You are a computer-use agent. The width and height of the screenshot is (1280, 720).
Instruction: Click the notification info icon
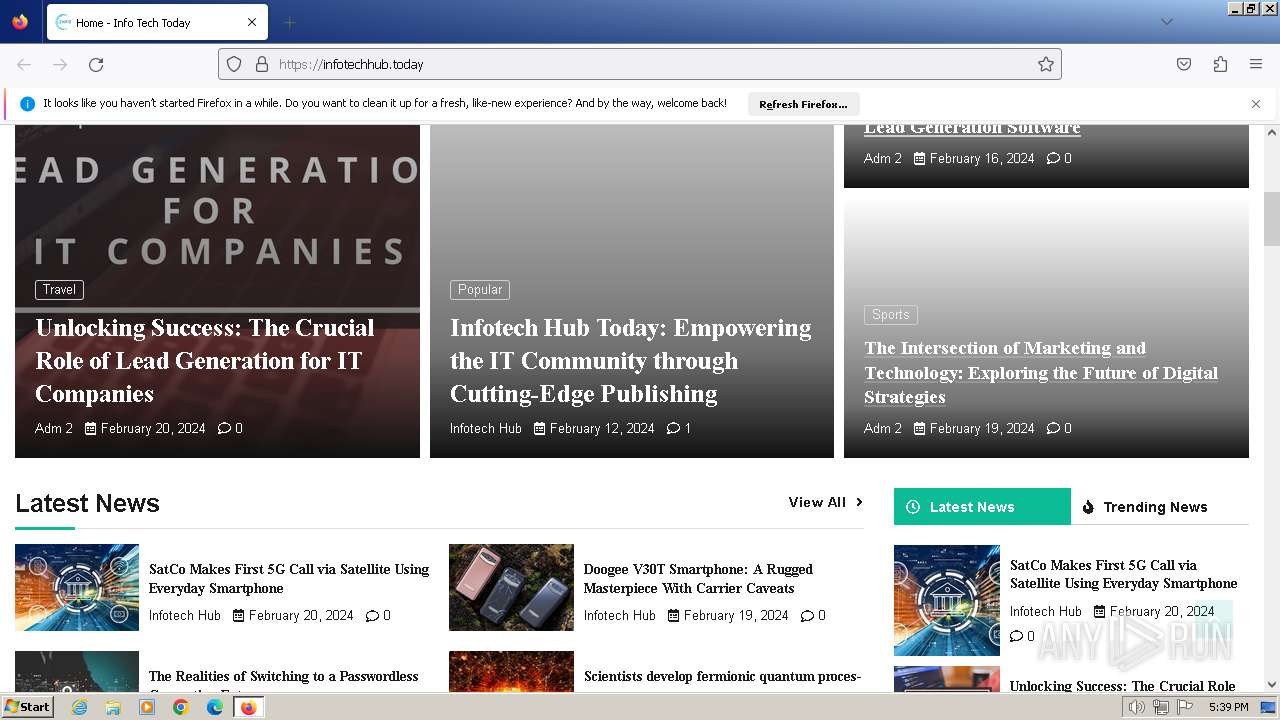tap(27, 104)
